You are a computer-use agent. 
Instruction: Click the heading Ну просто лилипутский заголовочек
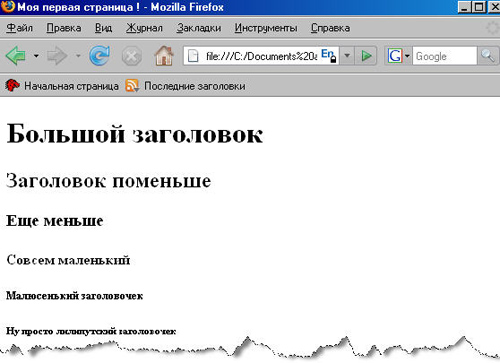tap(91, 331)
